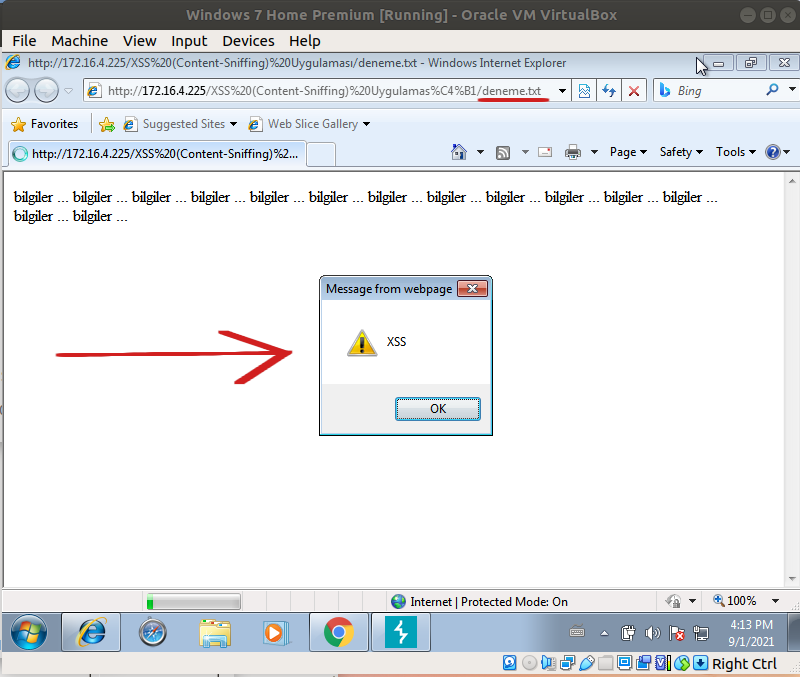Click the blue Help question icon
This screenshot has height=677, width=800.
[773, 152]
